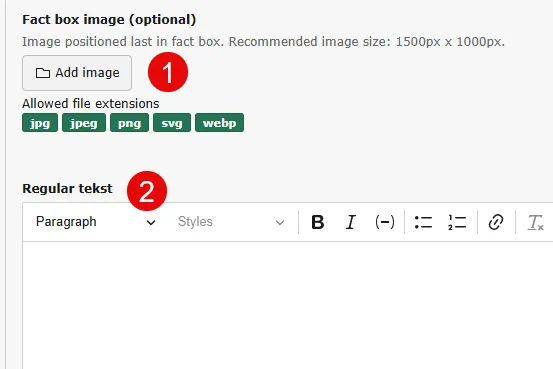Click inside the Regular tekst editor area
The width and height of the screenshot is (553, 369).
tap(288, 306)
